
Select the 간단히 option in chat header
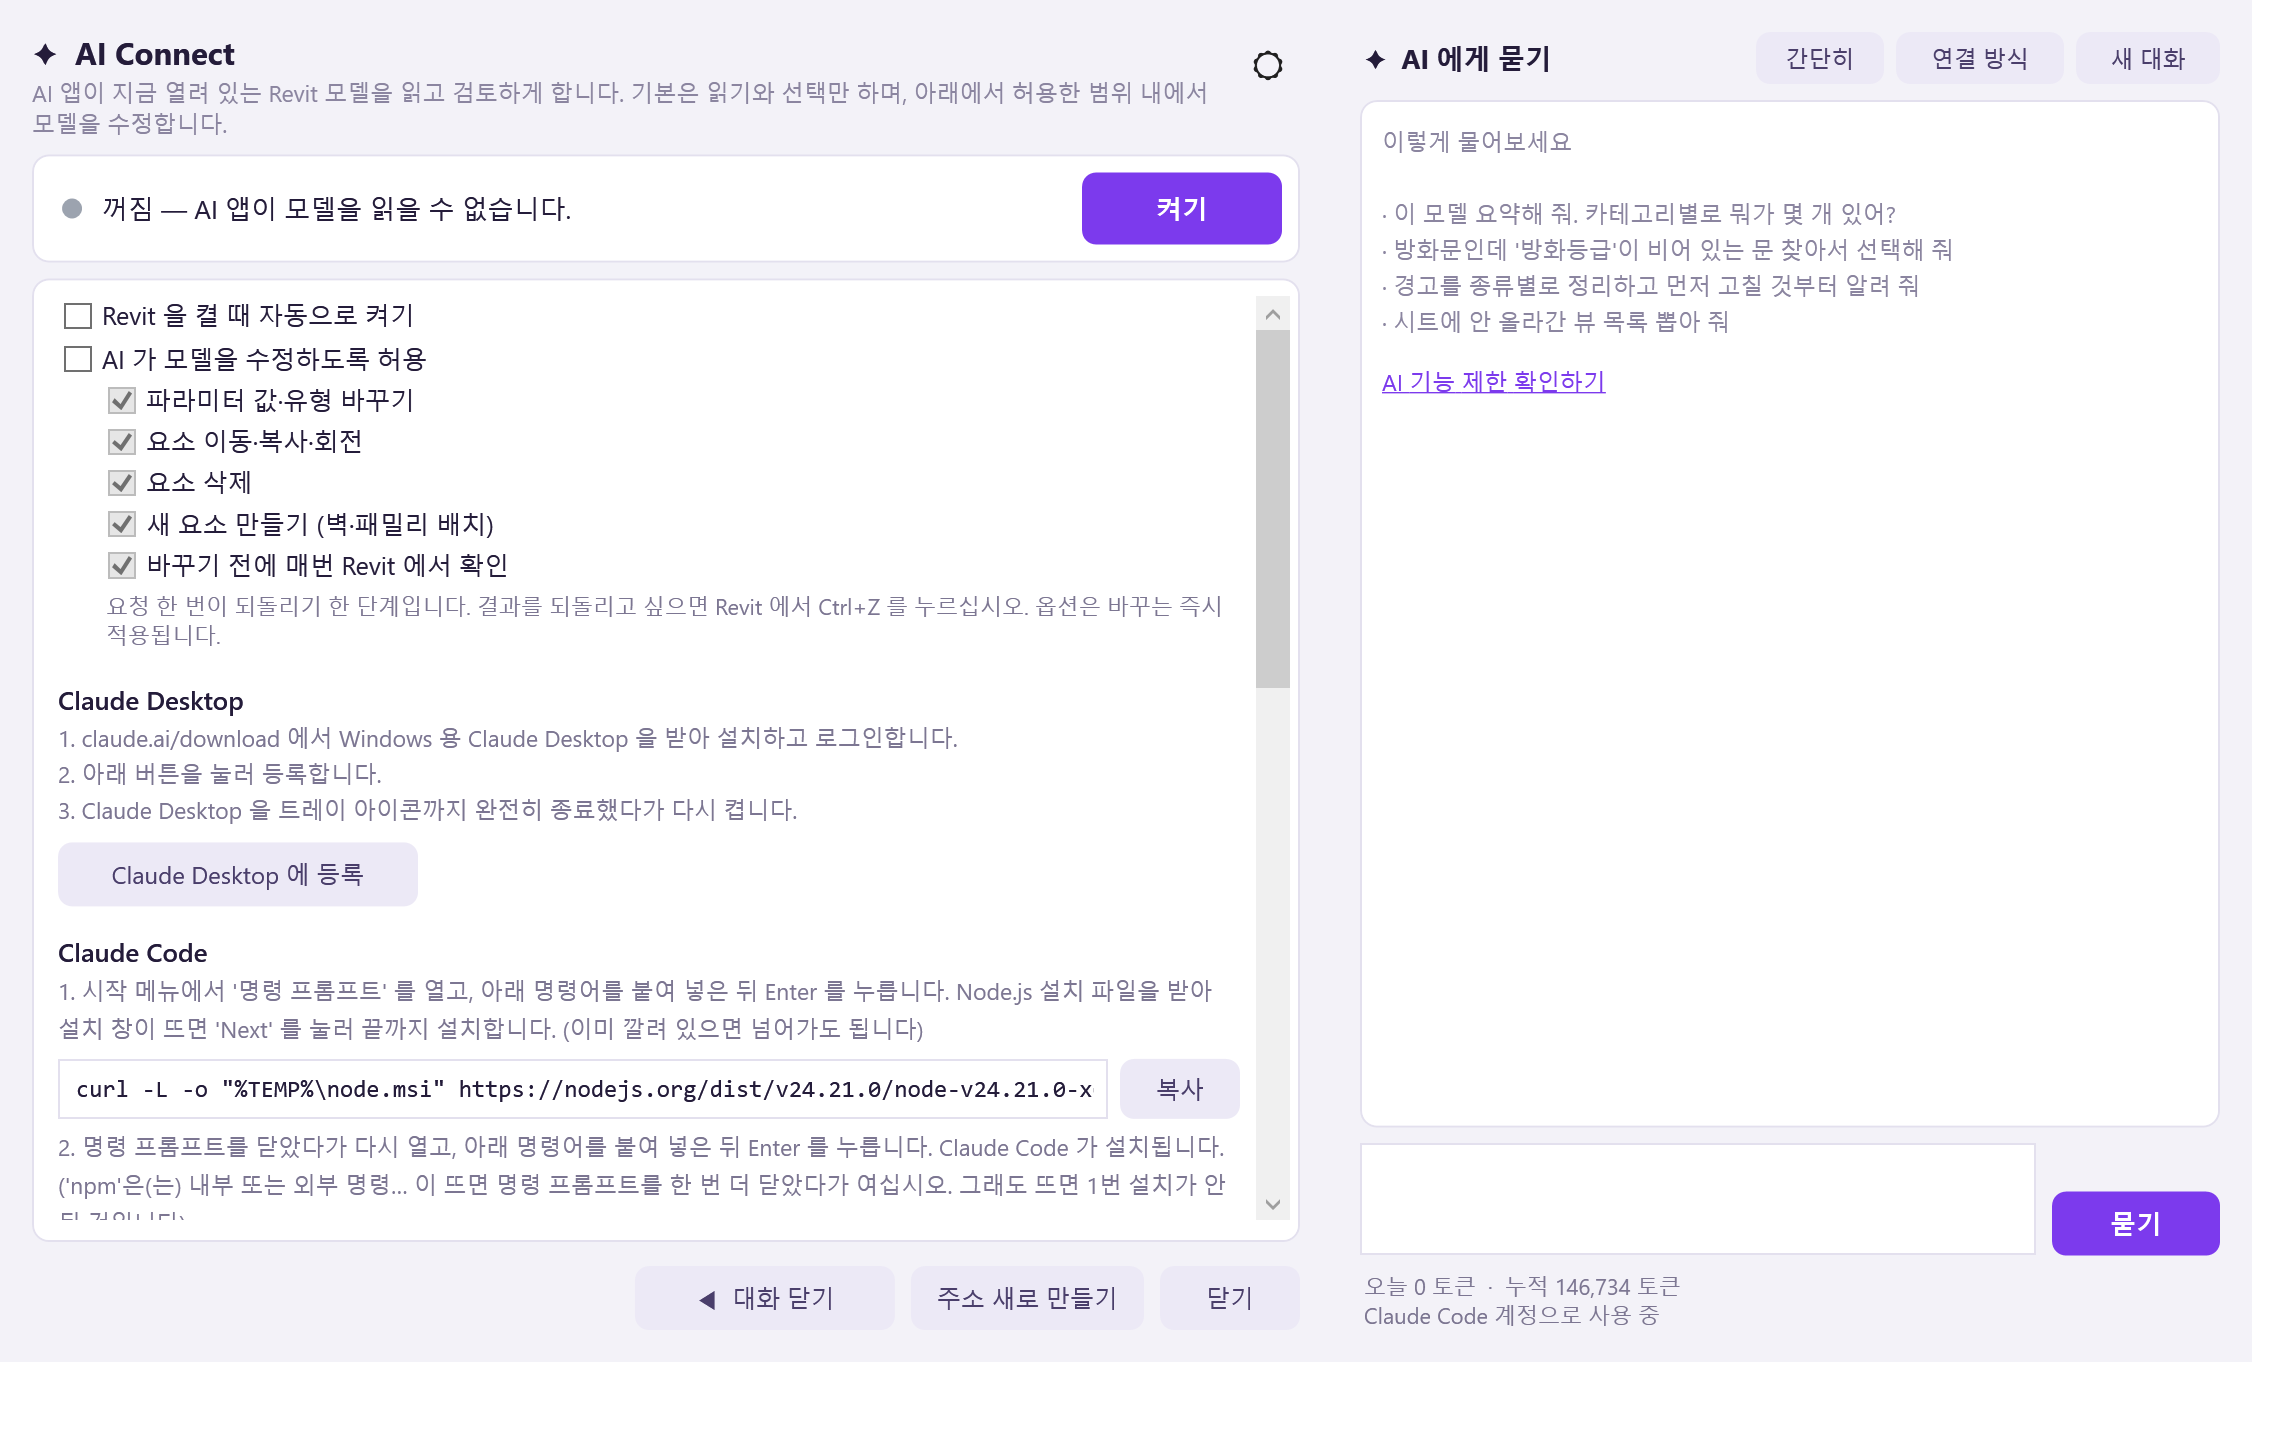pos(1820,59)
